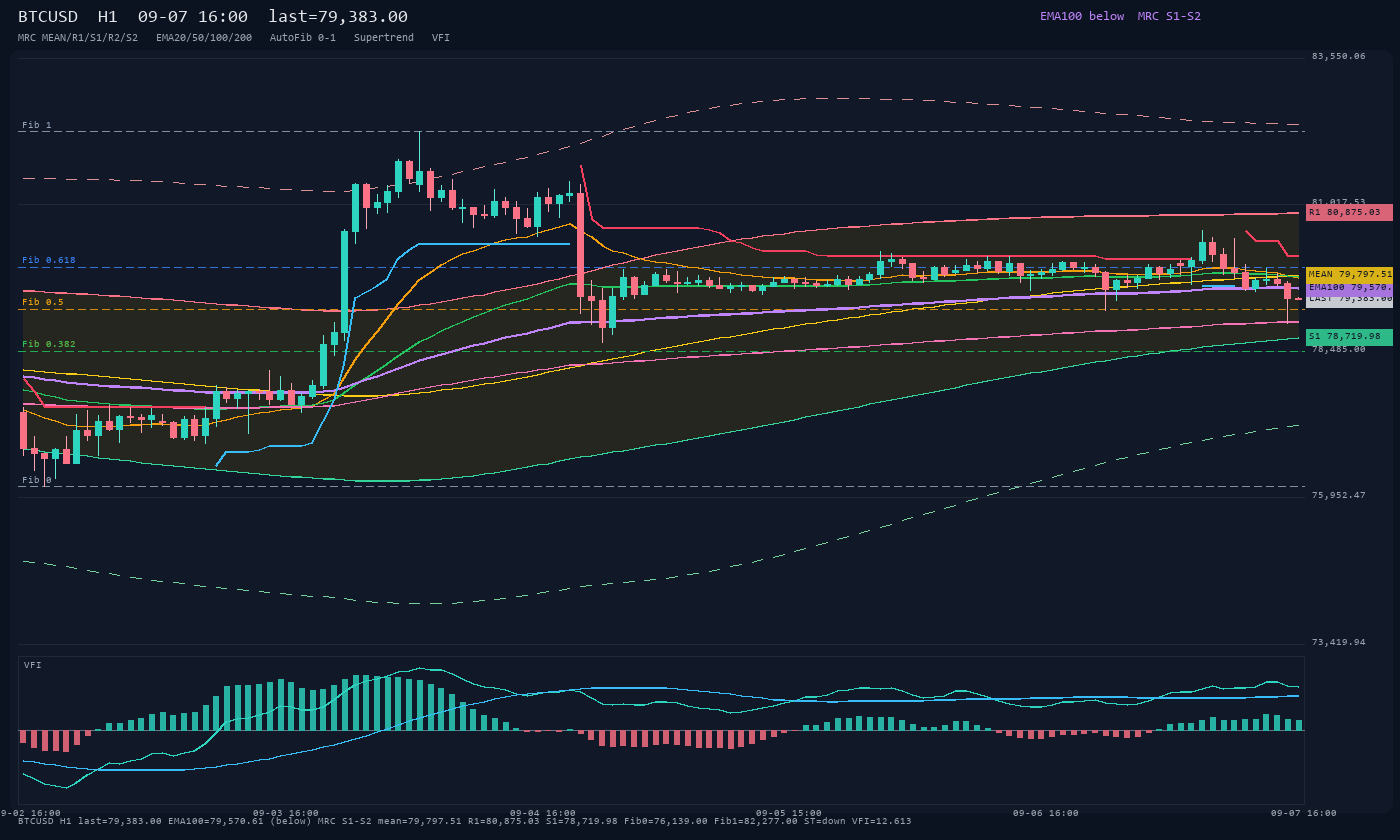
Task: Click the 'EMA100 below MRC S1-S2' status text
Action: tap(1120, 16)
